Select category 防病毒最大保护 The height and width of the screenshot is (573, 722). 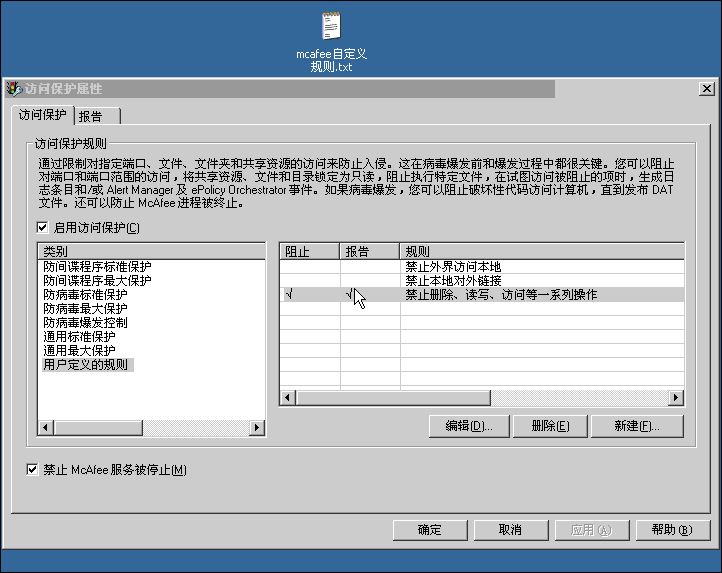(x=85, y=309)
